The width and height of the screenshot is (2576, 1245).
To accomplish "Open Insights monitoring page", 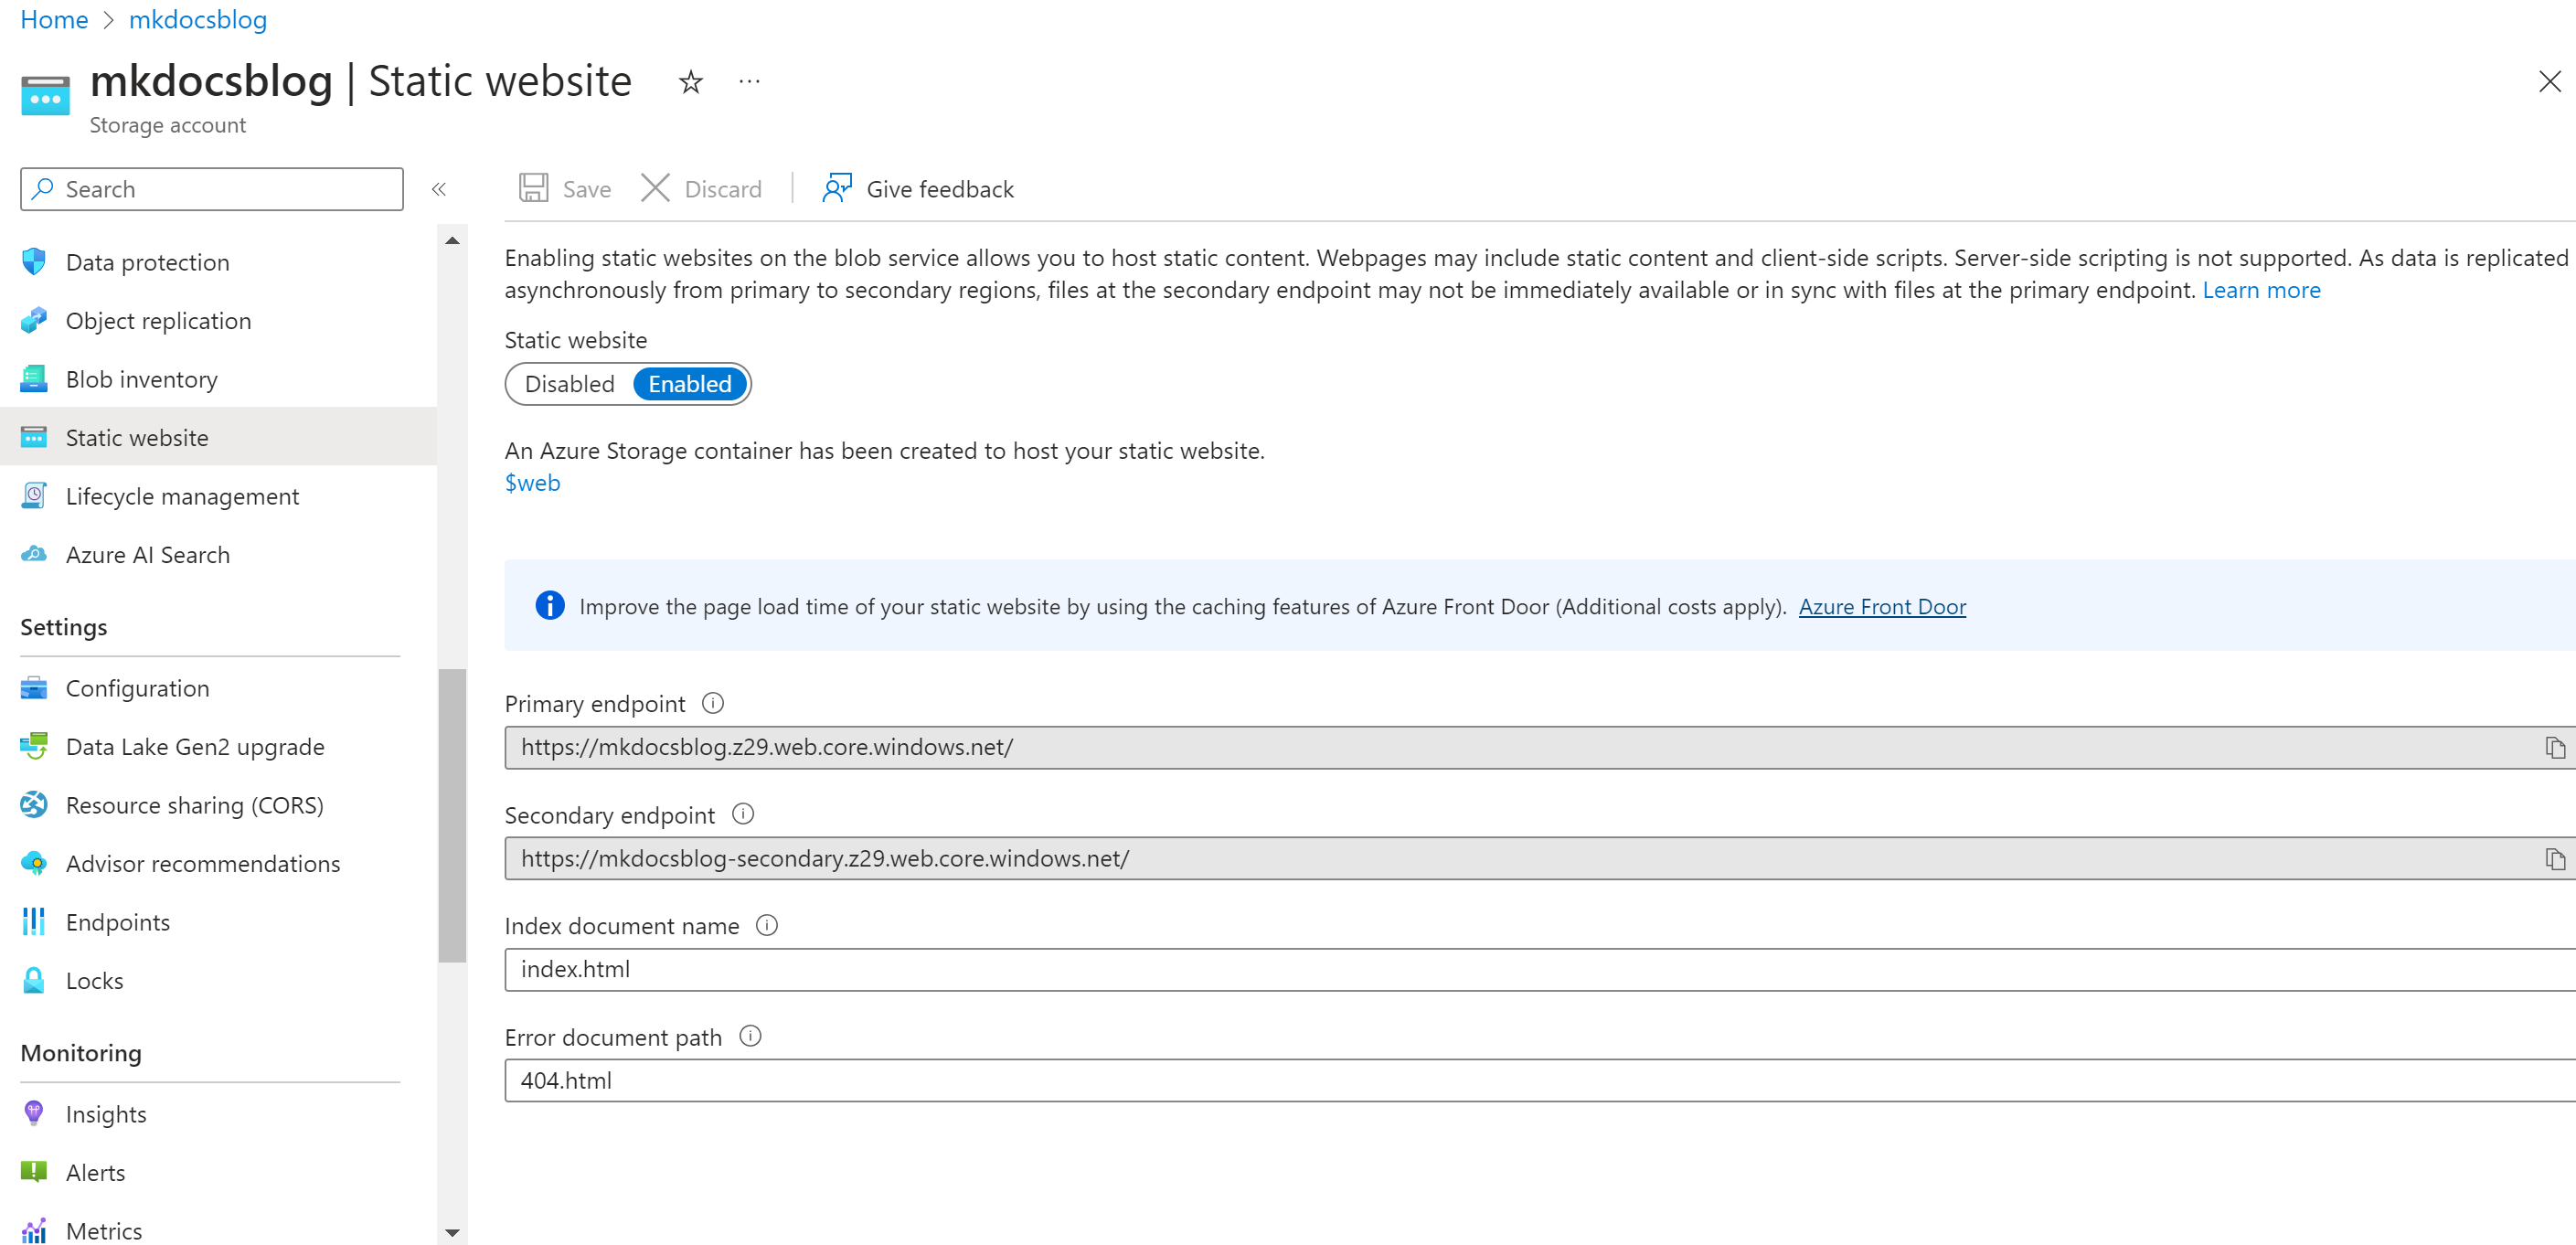I will [x=218, y=1114].
